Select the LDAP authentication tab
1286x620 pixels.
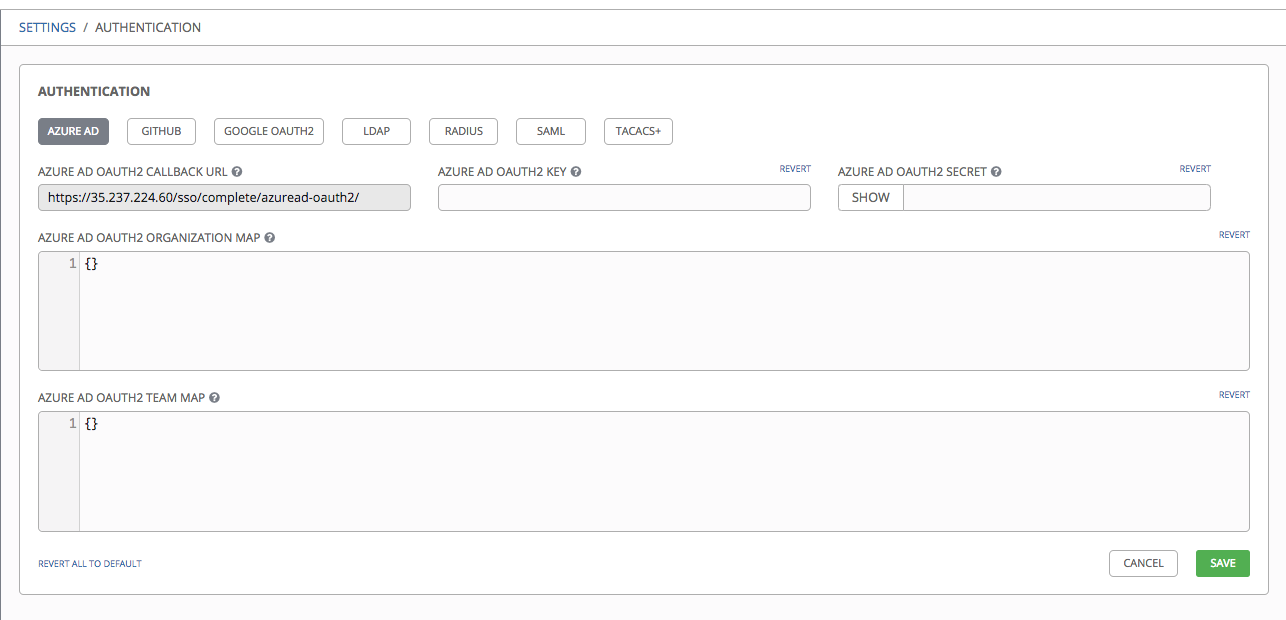pos(376,131)
